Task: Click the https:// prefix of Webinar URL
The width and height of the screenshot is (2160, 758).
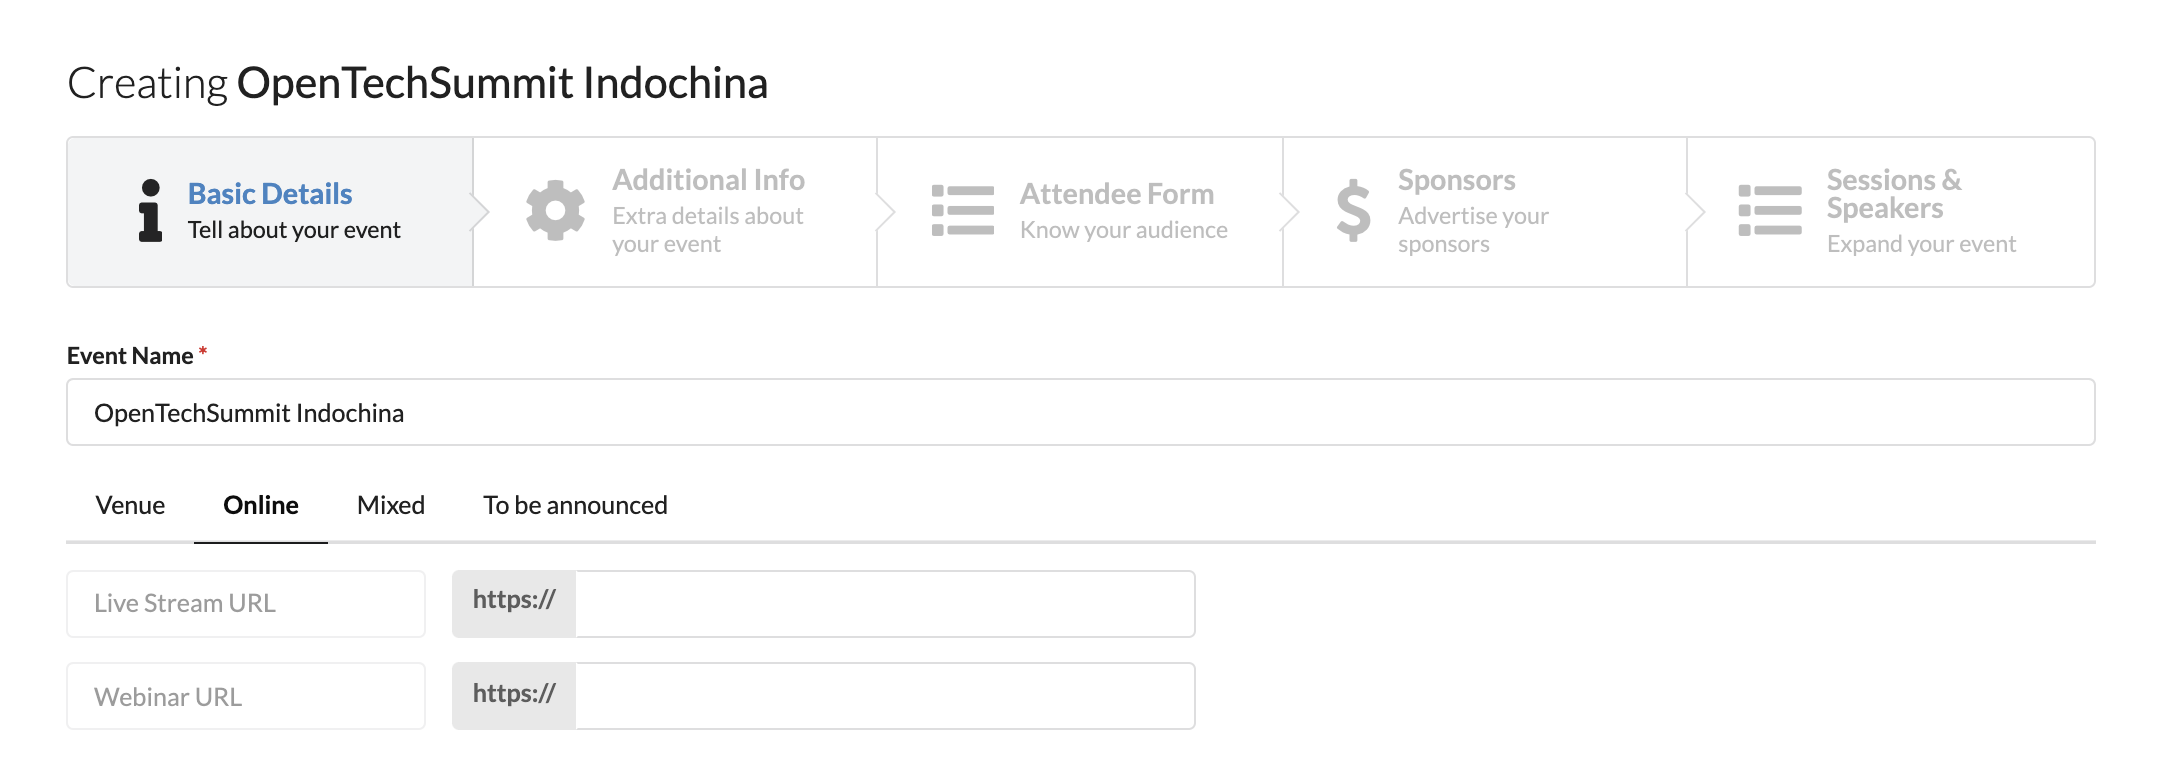Action: [514, 696]
